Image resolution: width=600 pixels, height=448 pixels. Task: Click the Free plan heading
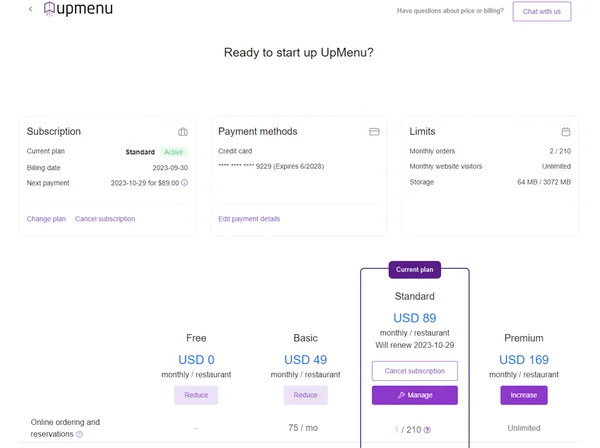[196, 338]
